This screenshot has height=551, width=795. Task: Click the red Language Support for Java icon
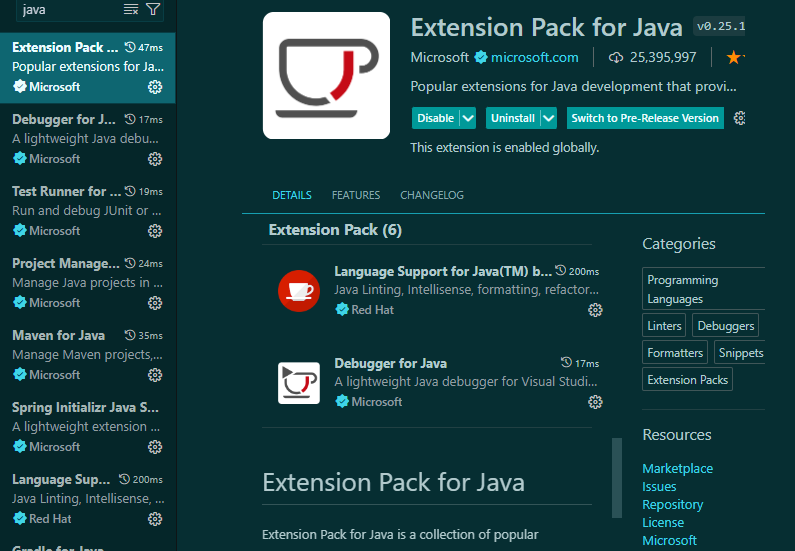coord(299,291)
